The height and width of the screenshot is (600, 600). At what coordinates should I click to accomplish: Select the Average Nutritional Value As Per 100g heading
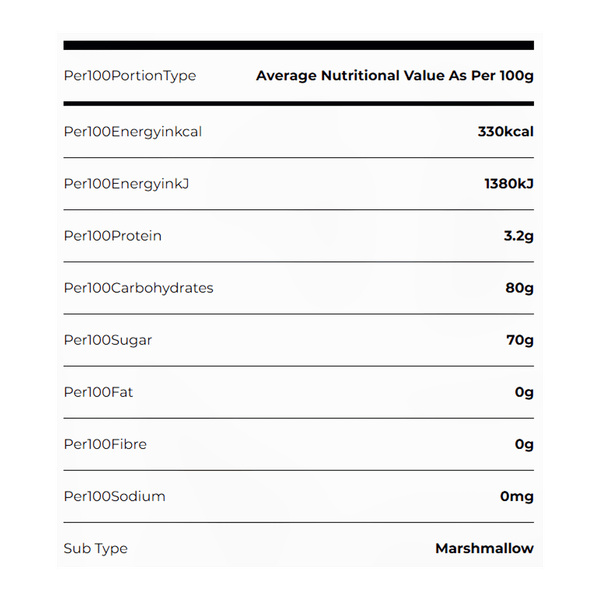click(394, 76)
